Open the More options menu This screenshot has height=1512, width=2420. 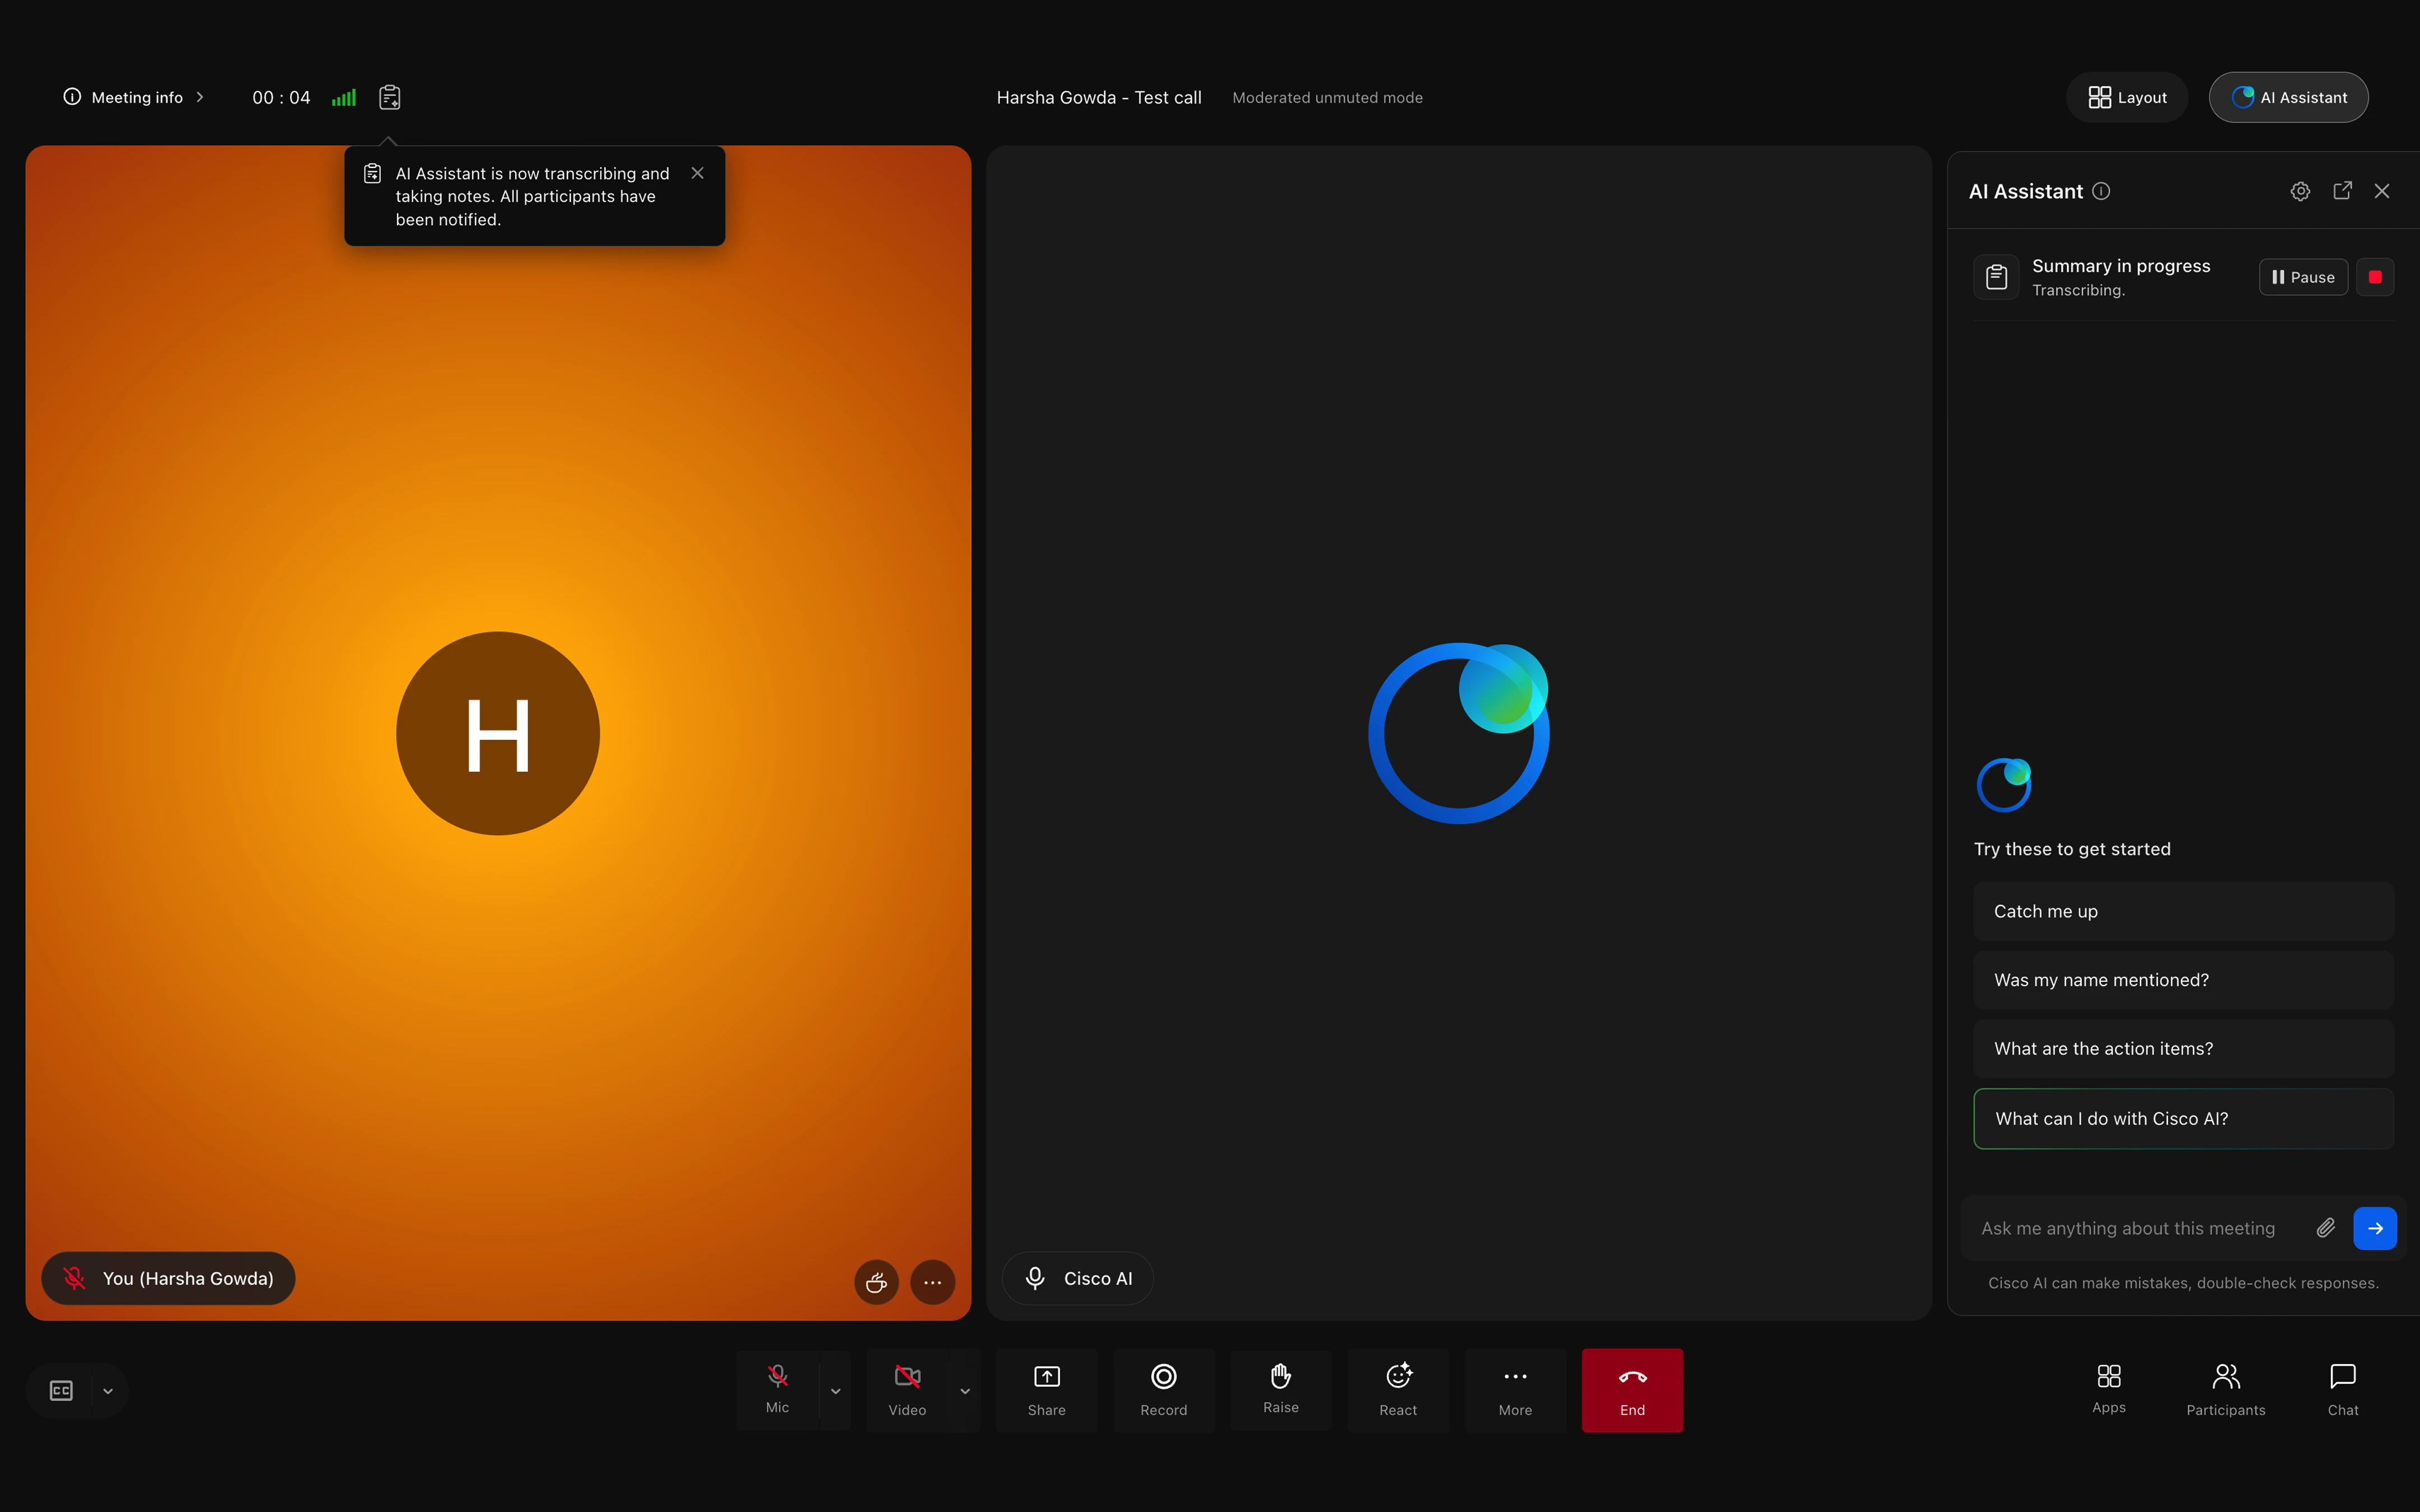(1515, 1390)
